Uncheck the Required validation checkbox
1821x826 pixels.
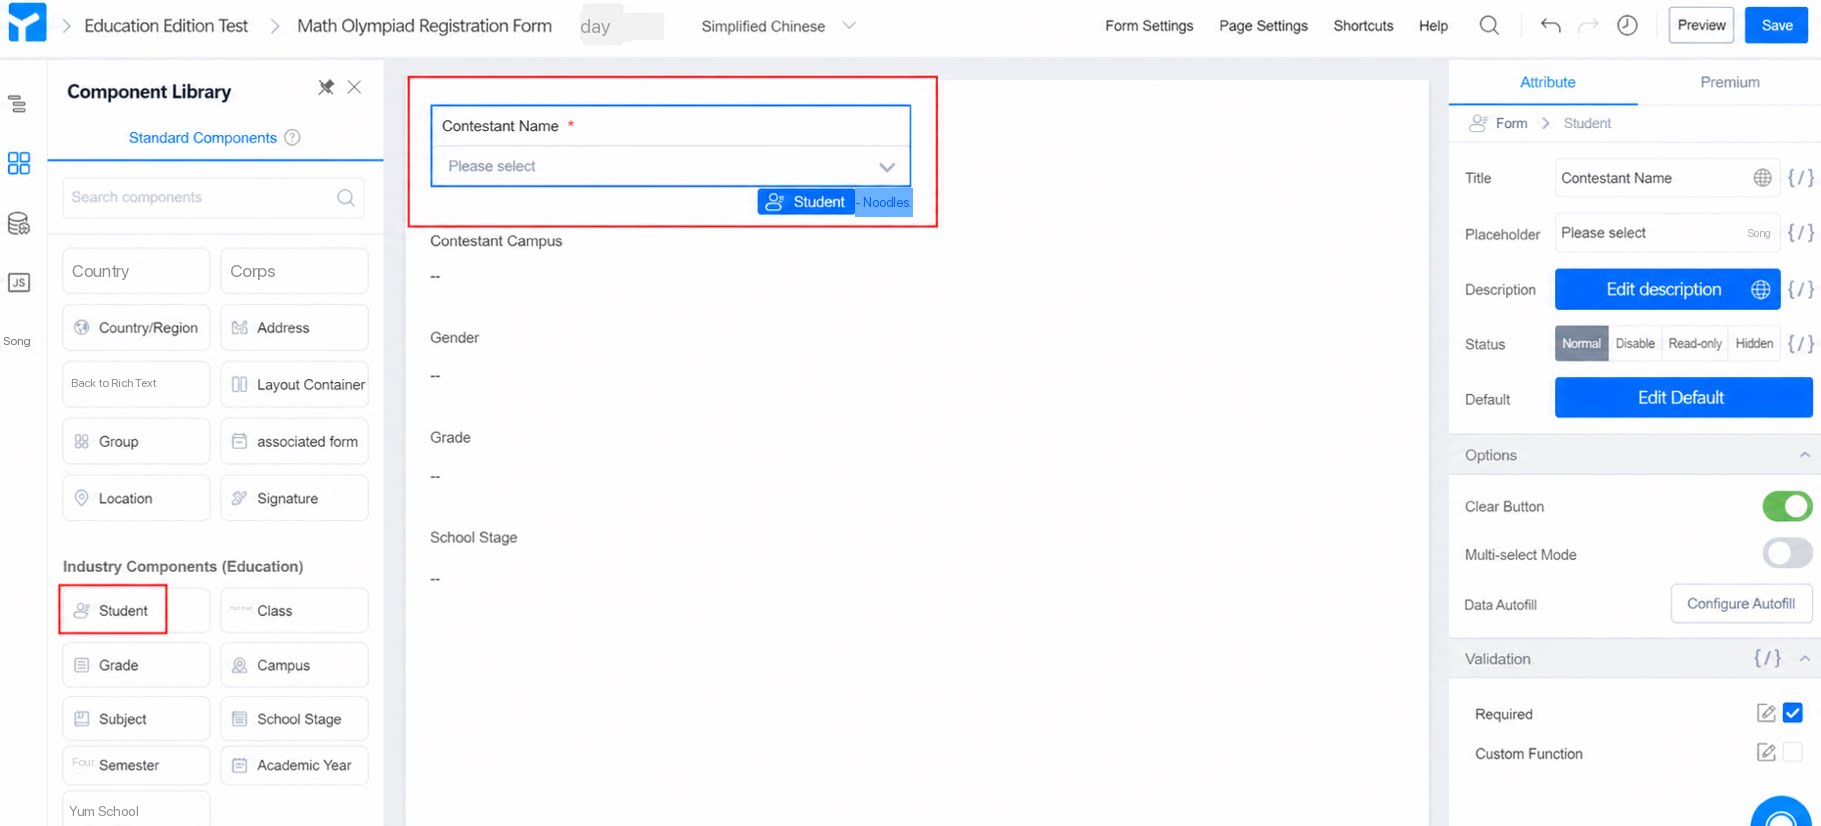click(x=1792, y=713)
